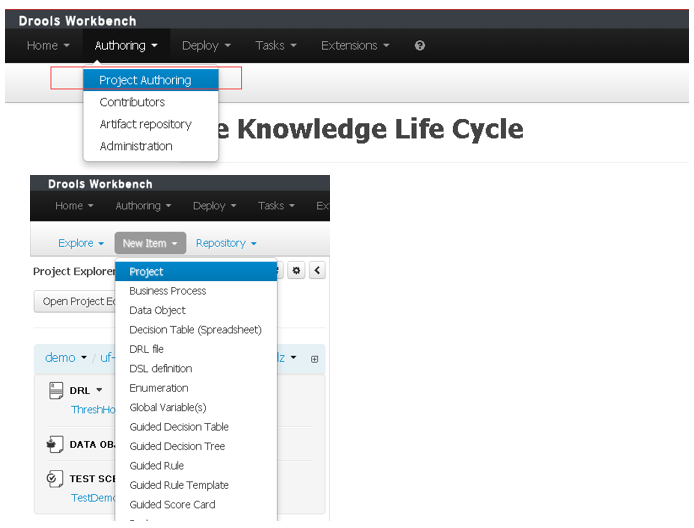Click the DRL file type icon
The height and width of the screenshot is (528, 694).
click(x=56, y=390)
